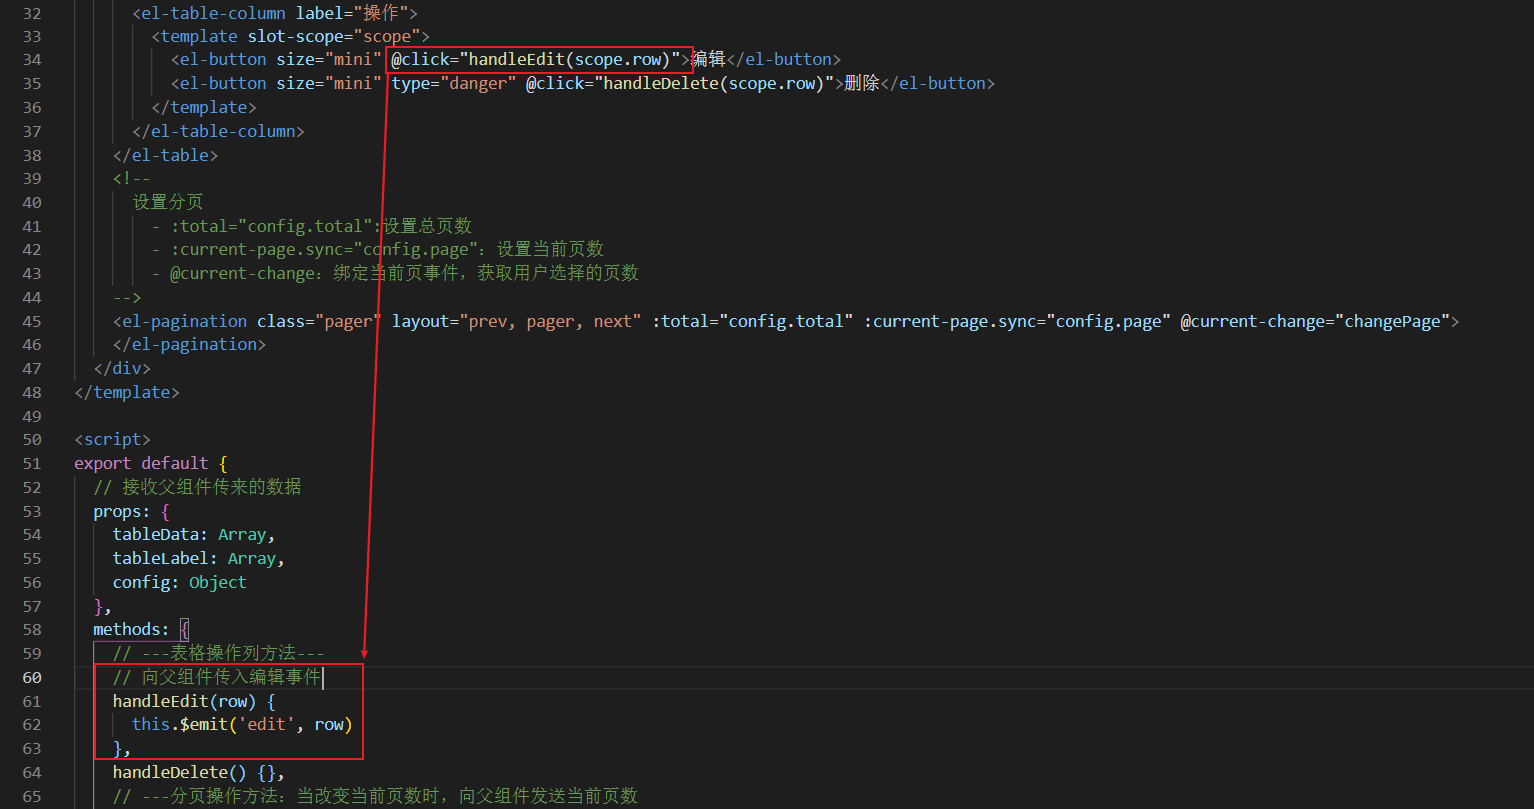Click the type="danger" attribute on line 35
This screenshot has width=1534, height=809.
point(453,84)
